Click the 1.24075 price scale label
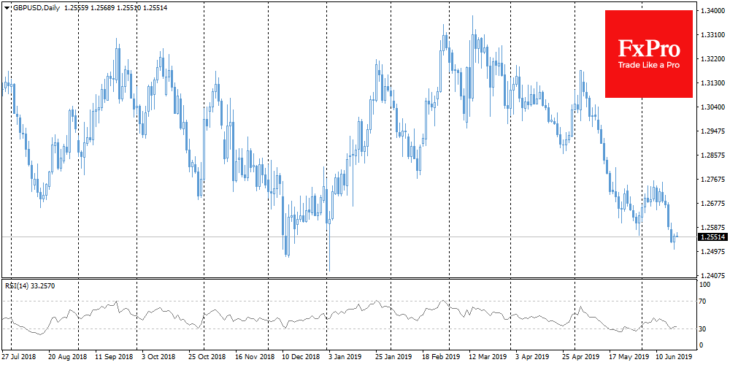 coord(711,276)
